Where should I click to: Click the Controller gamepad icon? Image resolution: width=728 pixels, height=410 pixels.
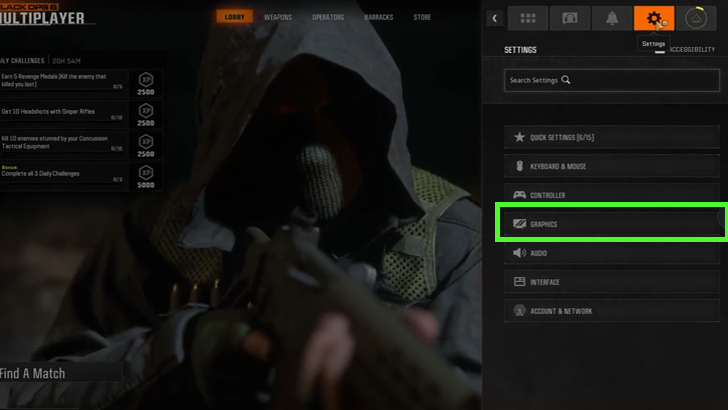tap(520, 195)
